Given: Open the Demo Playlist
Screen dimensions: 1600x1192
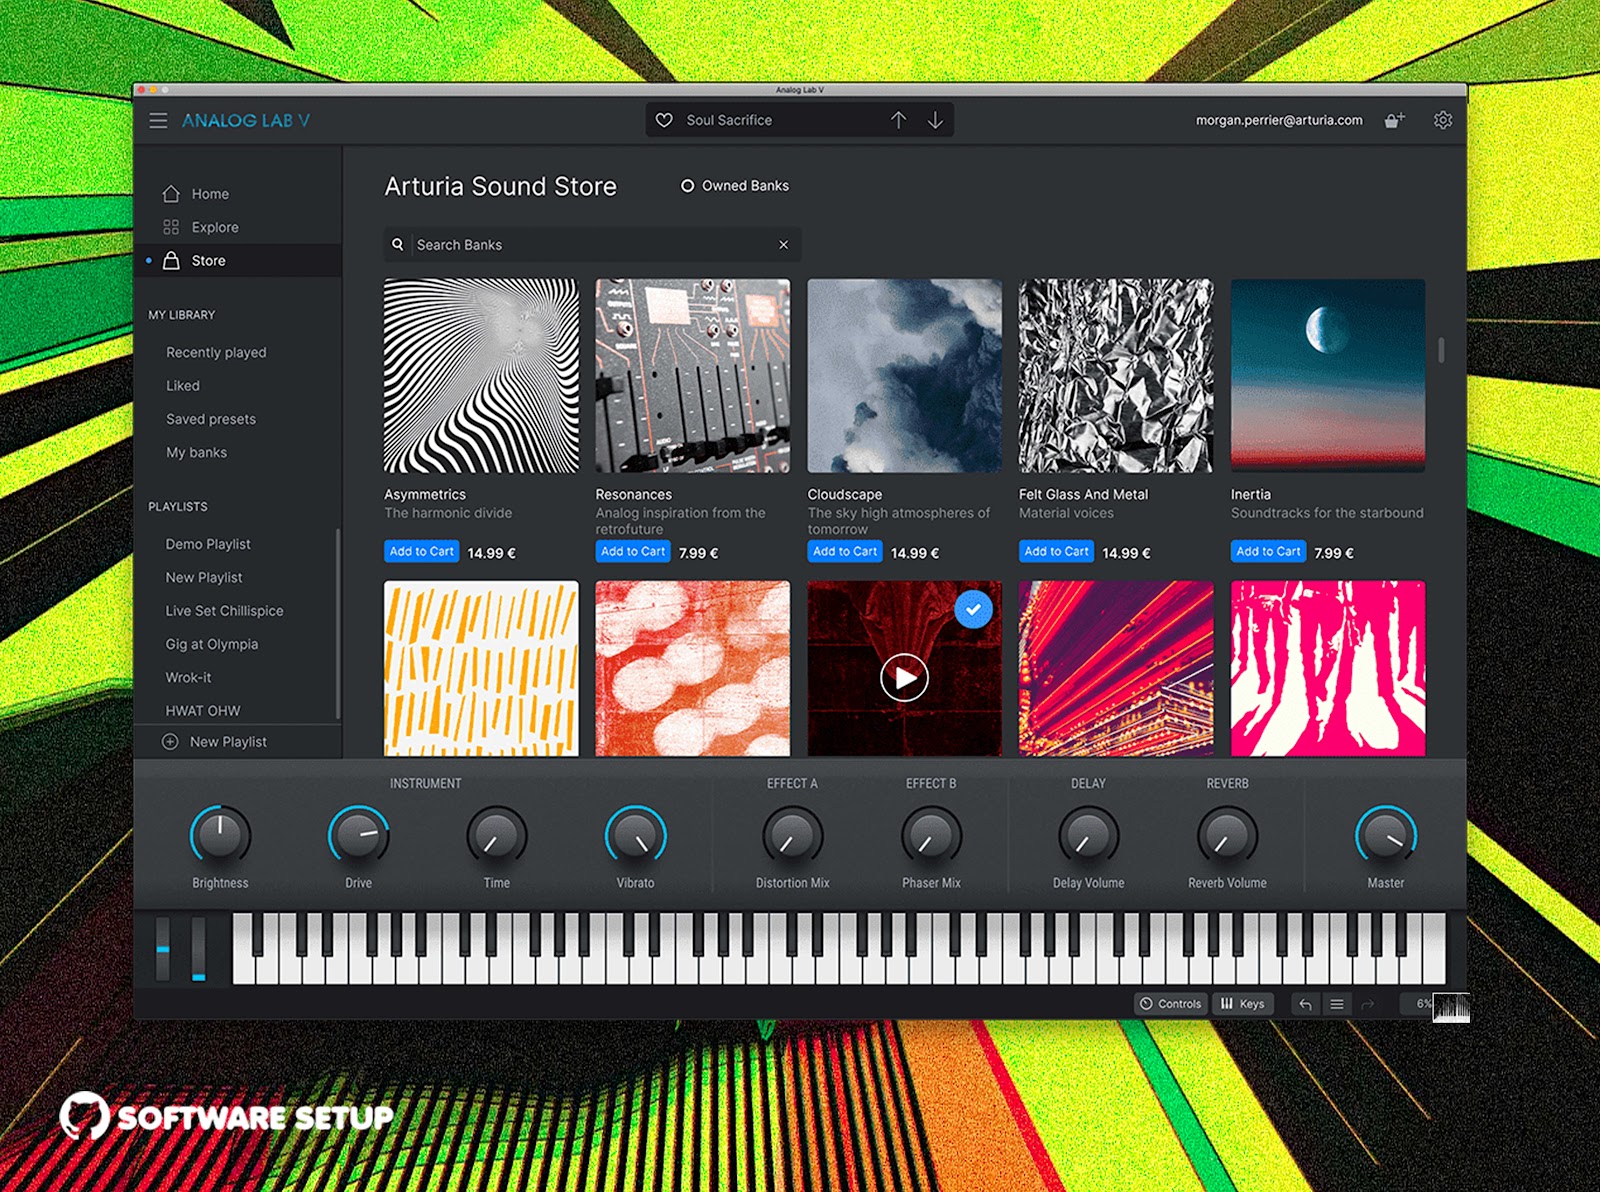Looking at the screenshot, I should point(208,544).
